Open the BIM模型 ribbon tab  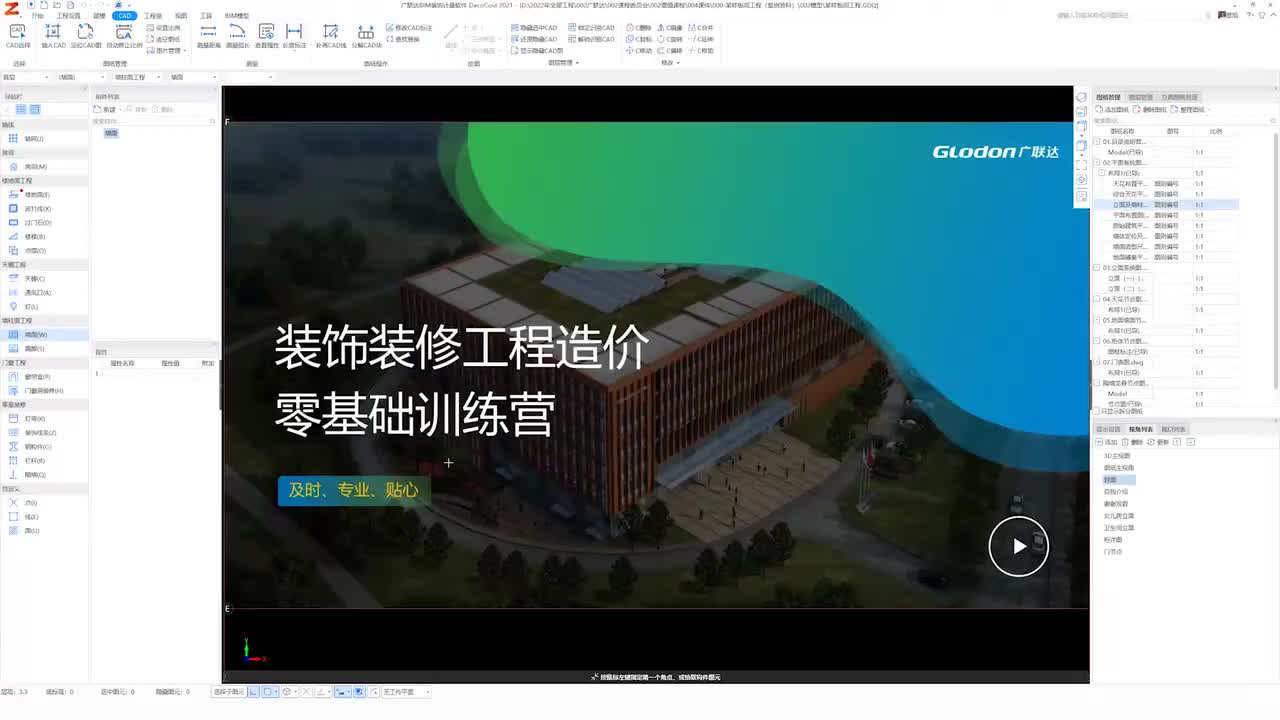click(237, 16)
